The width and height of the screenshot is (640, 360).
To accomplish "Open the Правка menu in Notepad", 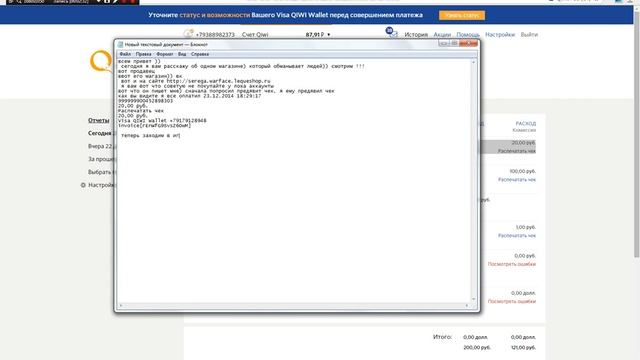I will tap(144, 54).
